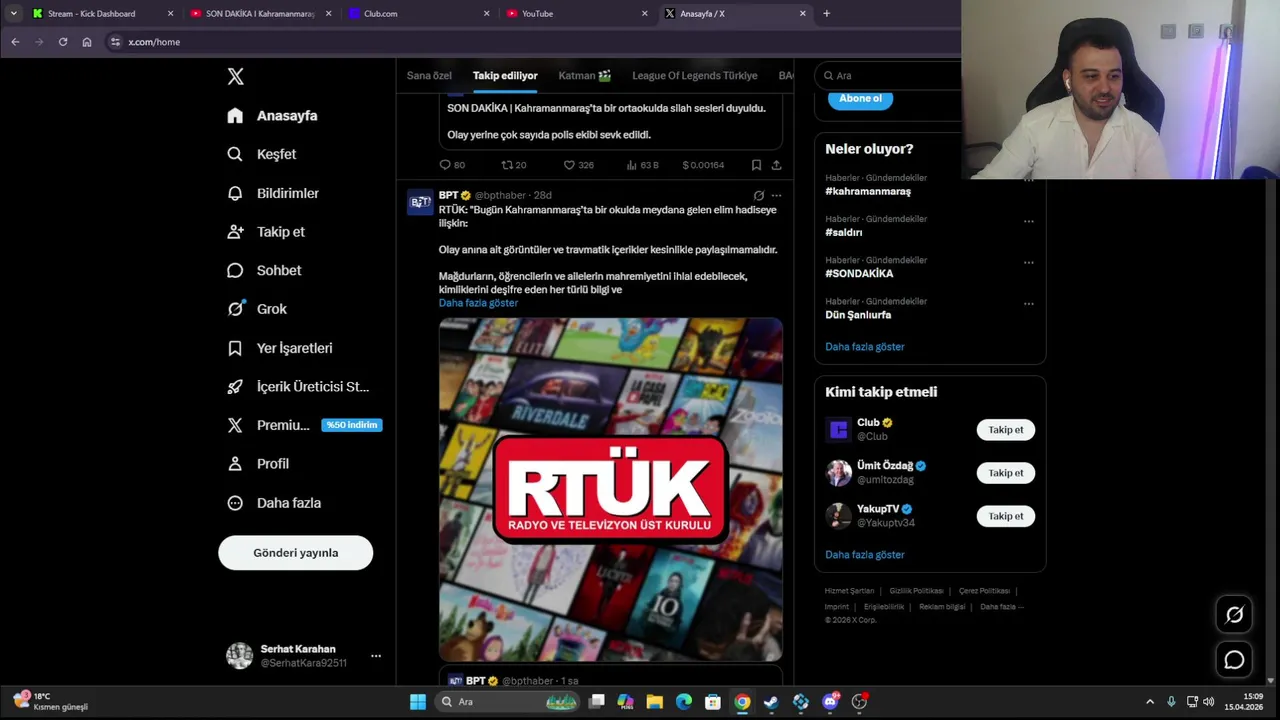
Task: Follow Ümit Özdağ account
Action: point(1006,473)
